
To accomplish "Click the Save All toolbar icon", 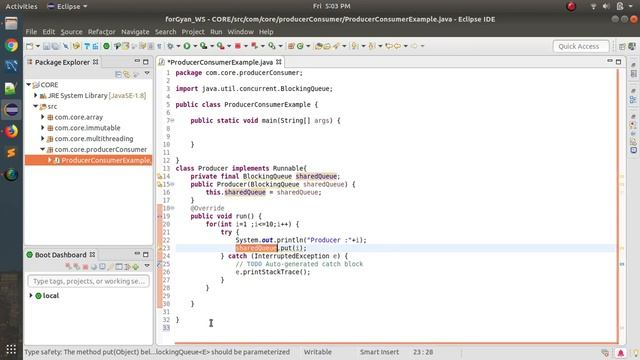I will [56, 46].
